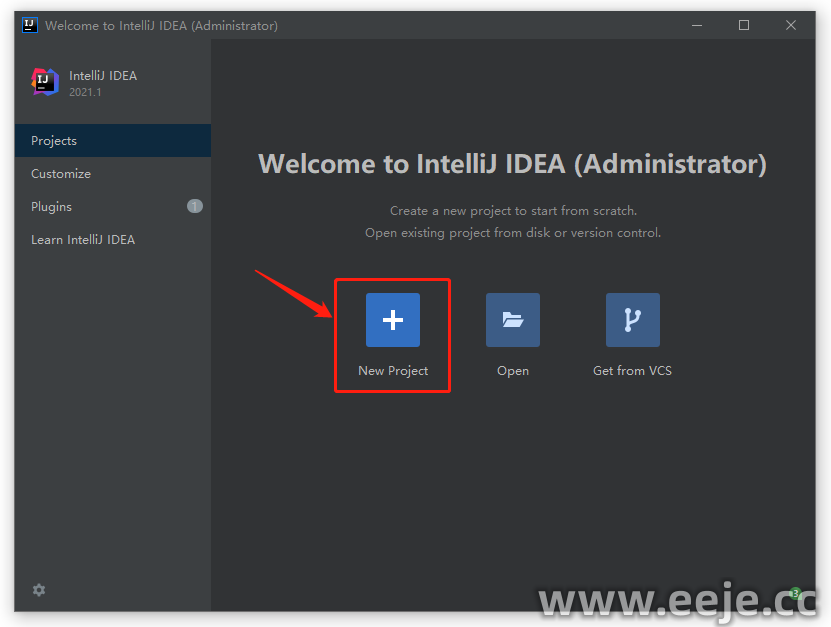Click the IntelliJ IDEA logo in sidebar
The image size is (831, 627).
(x=45, y=82)
